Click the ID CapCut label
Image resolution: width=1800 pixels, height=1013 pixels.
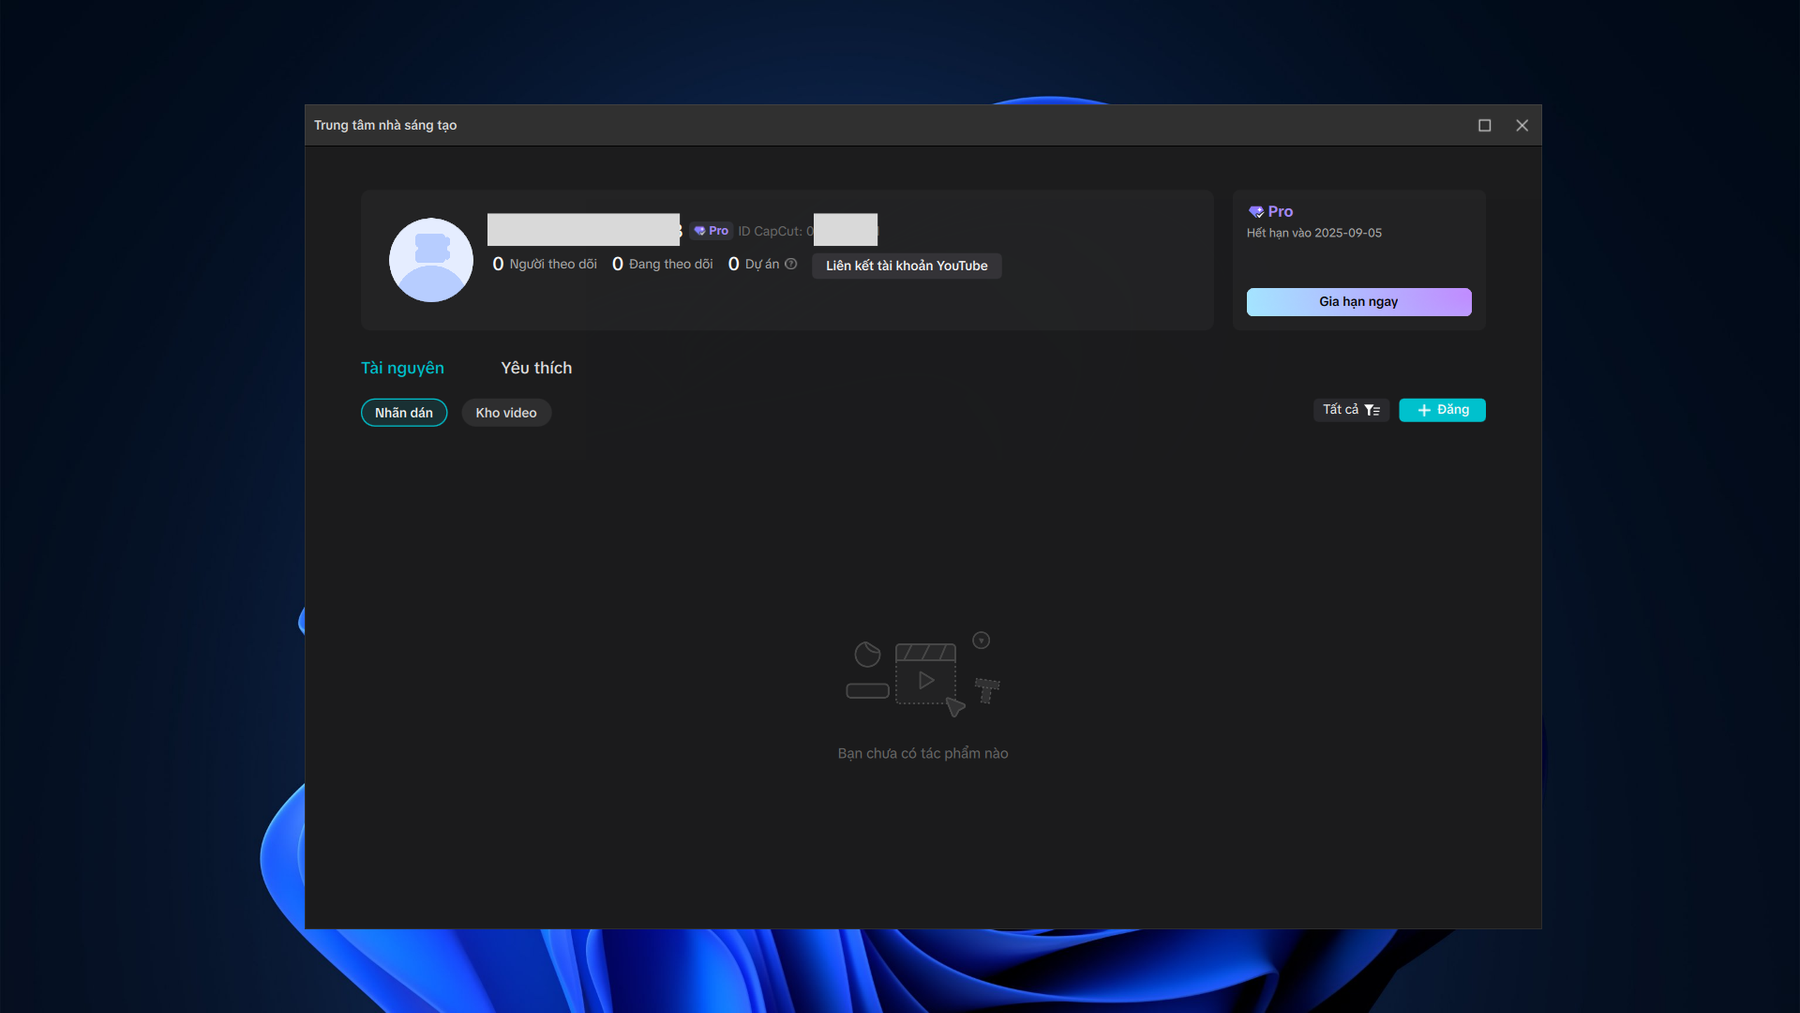click(770, 231)
